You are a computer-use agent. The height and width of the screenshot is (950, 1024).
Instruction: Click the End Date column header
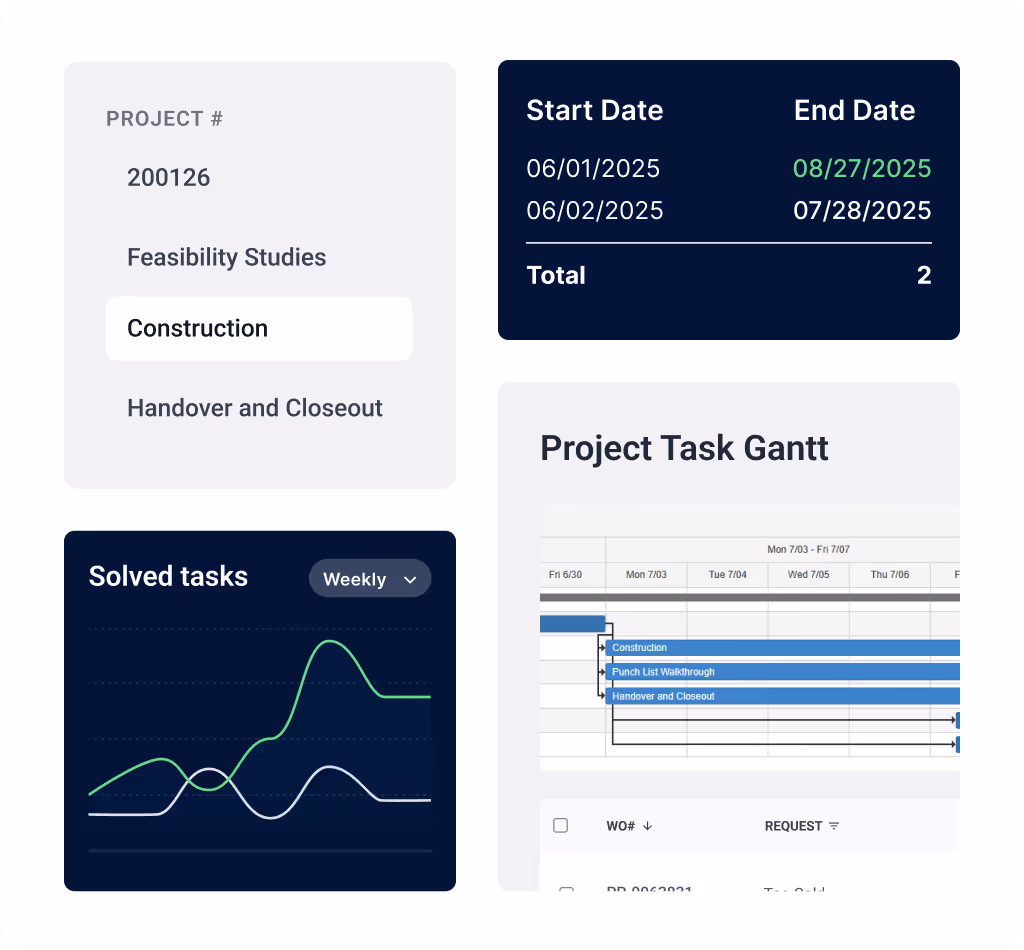coord(854,110)
